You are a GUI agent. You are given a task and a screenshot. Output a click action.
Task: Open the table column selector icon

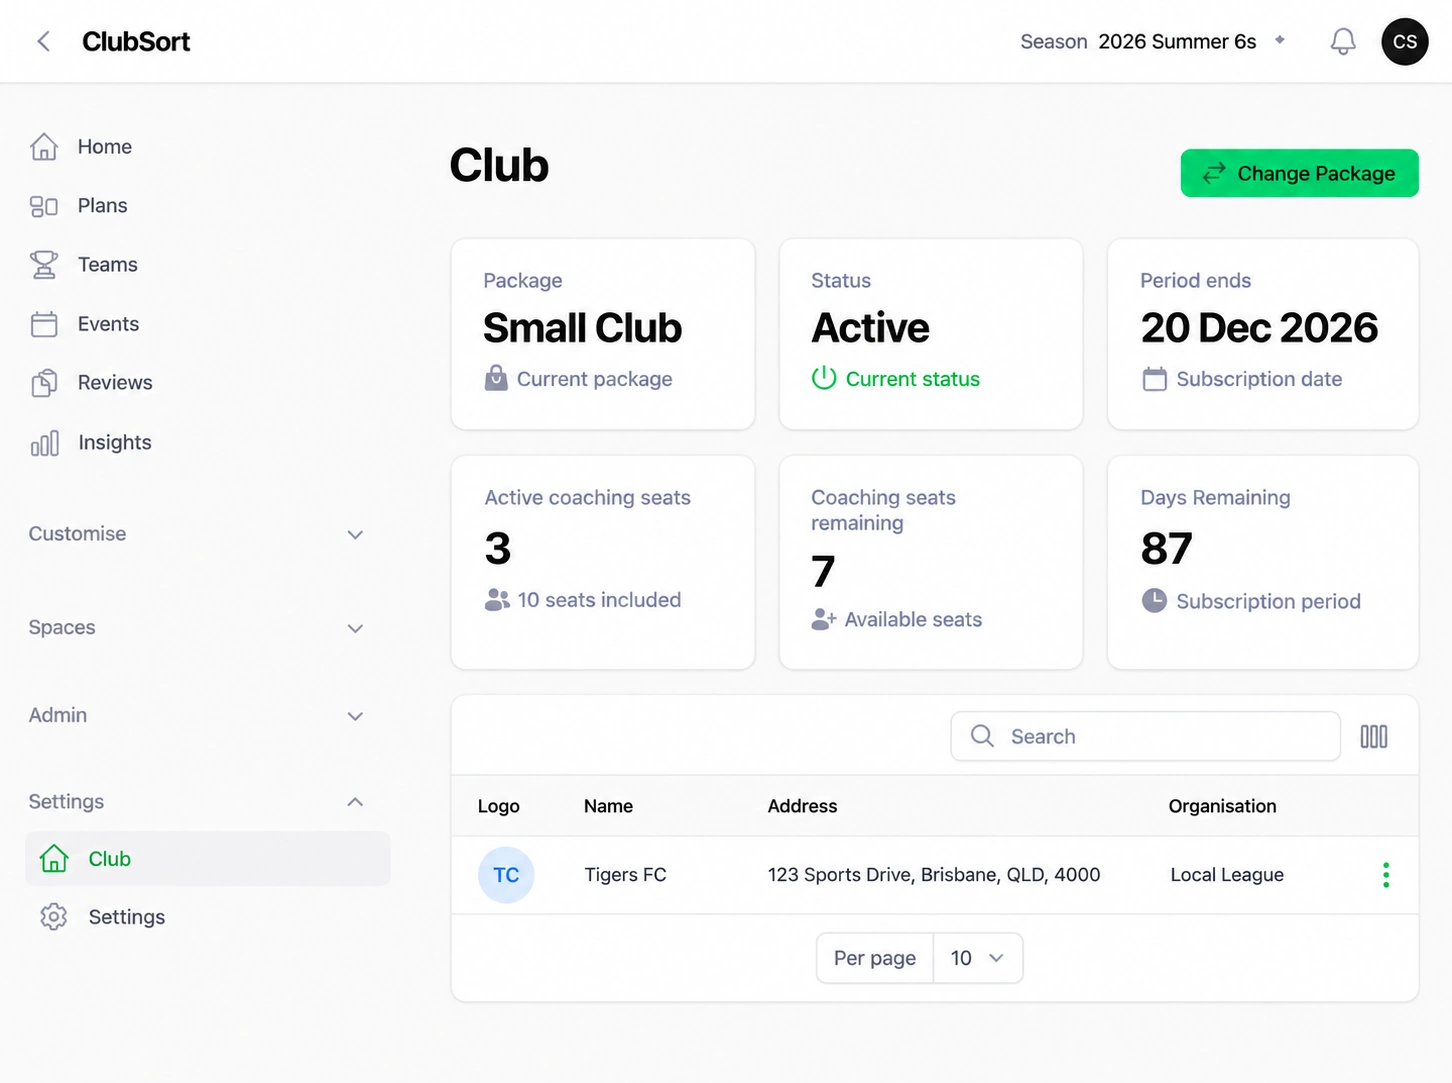click(1374, 737)
